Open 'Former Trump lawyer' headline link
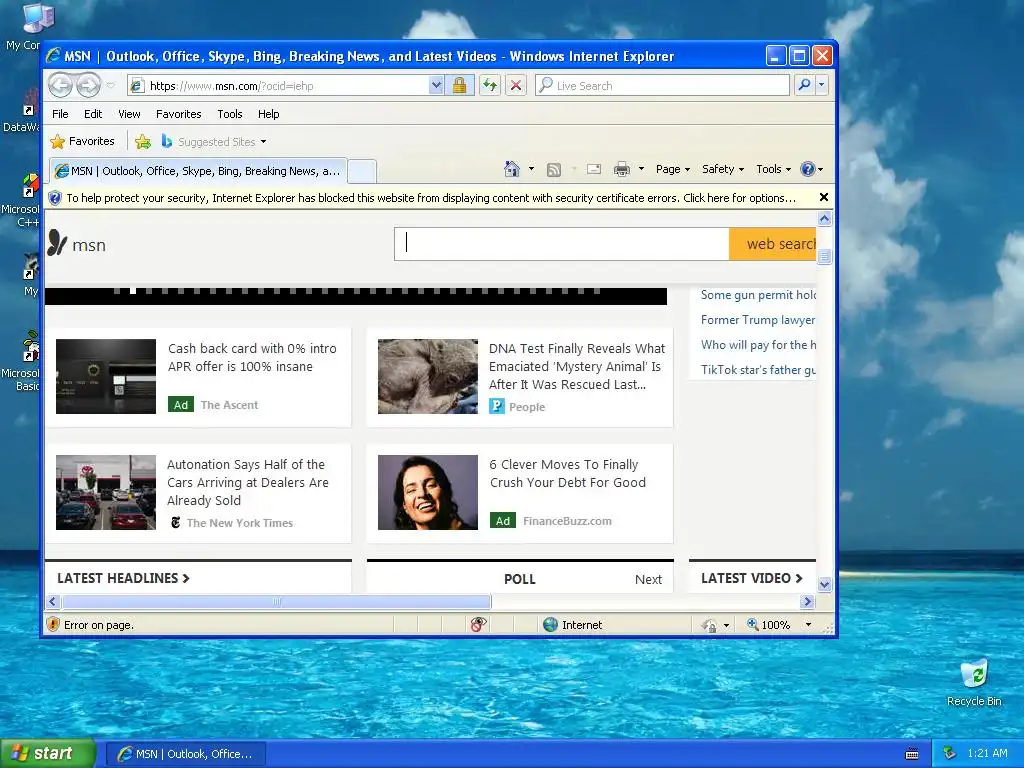The image size is (1024, 768). click(x=758, y=320)
